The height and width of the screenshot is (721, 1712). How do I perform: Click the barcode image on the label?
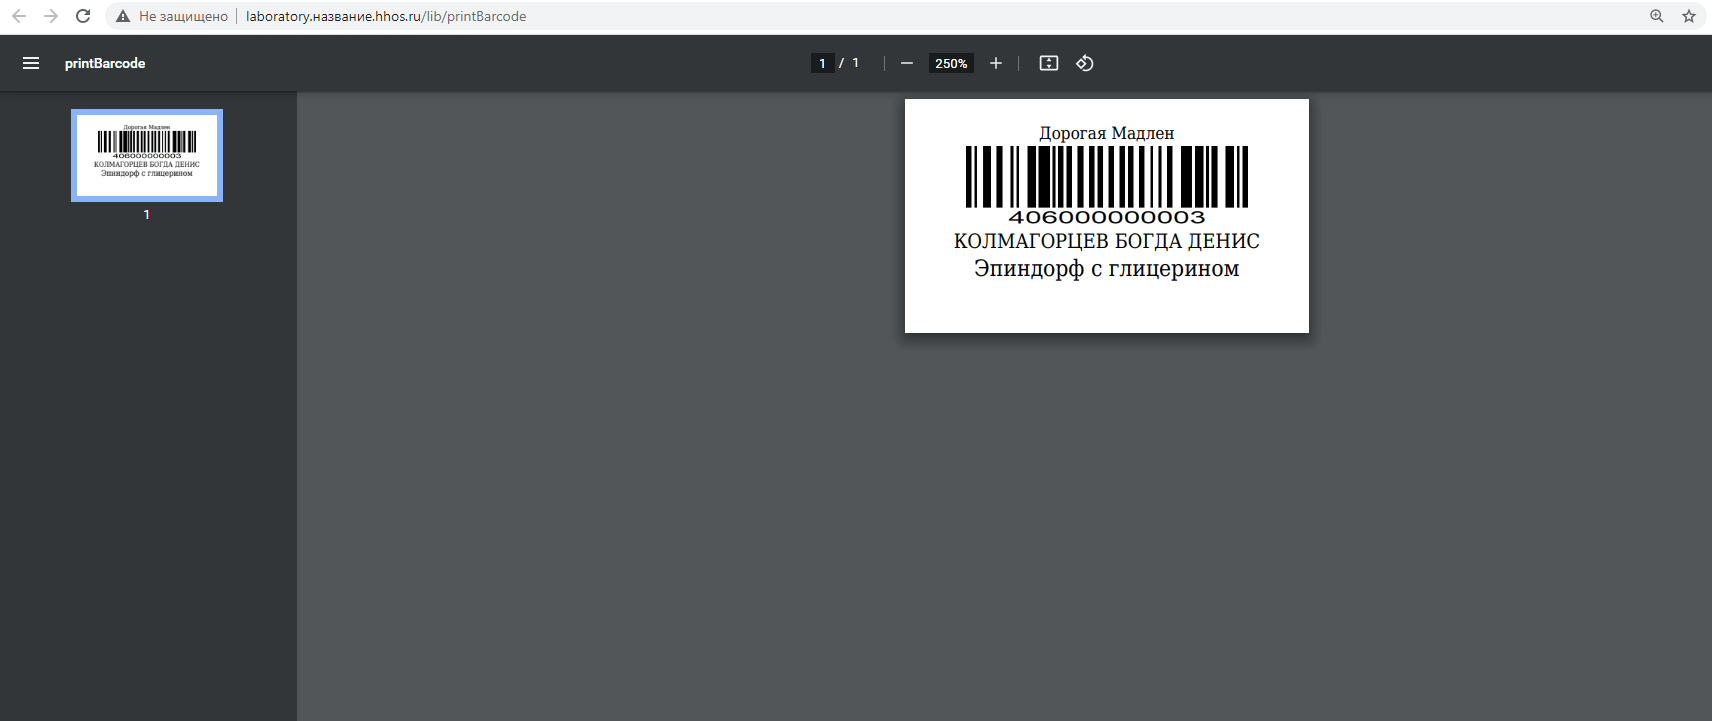pos(1107,177)
